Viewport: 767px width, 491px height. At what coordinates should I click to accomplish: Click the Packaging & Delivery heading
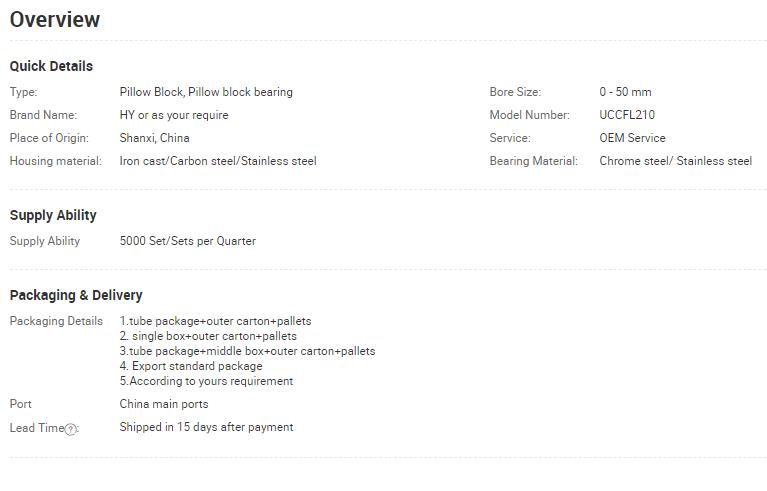(x=76, y=295)
